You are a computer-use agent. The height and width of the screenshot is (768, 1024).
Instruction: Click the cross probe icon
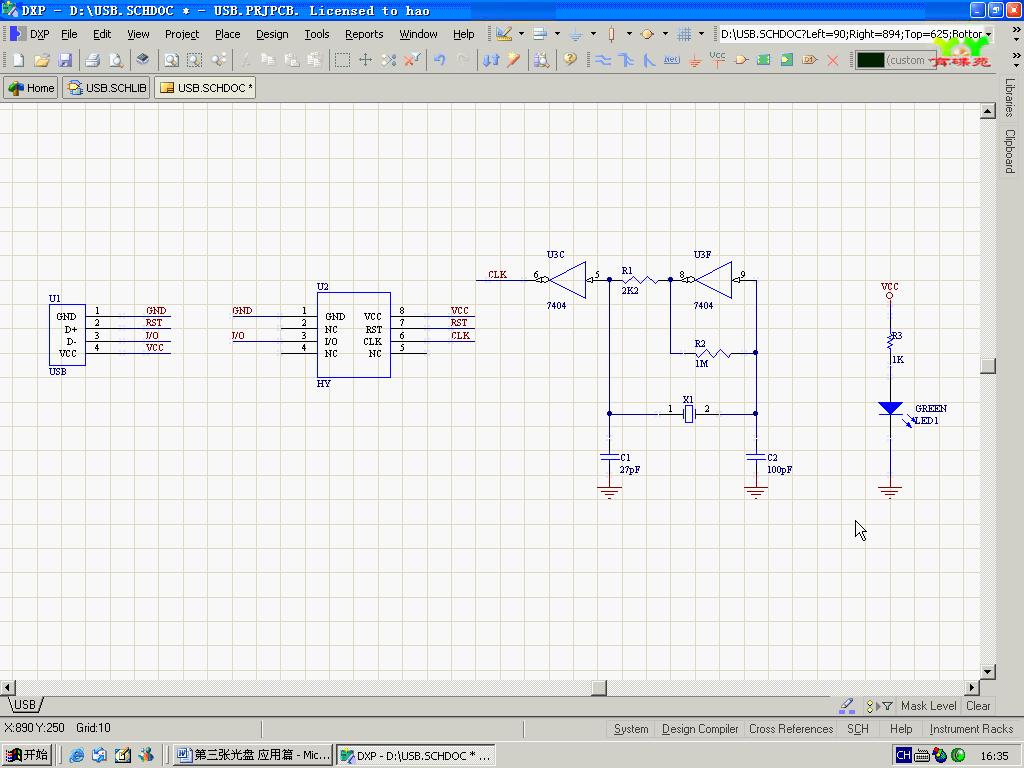coord(514,60)
